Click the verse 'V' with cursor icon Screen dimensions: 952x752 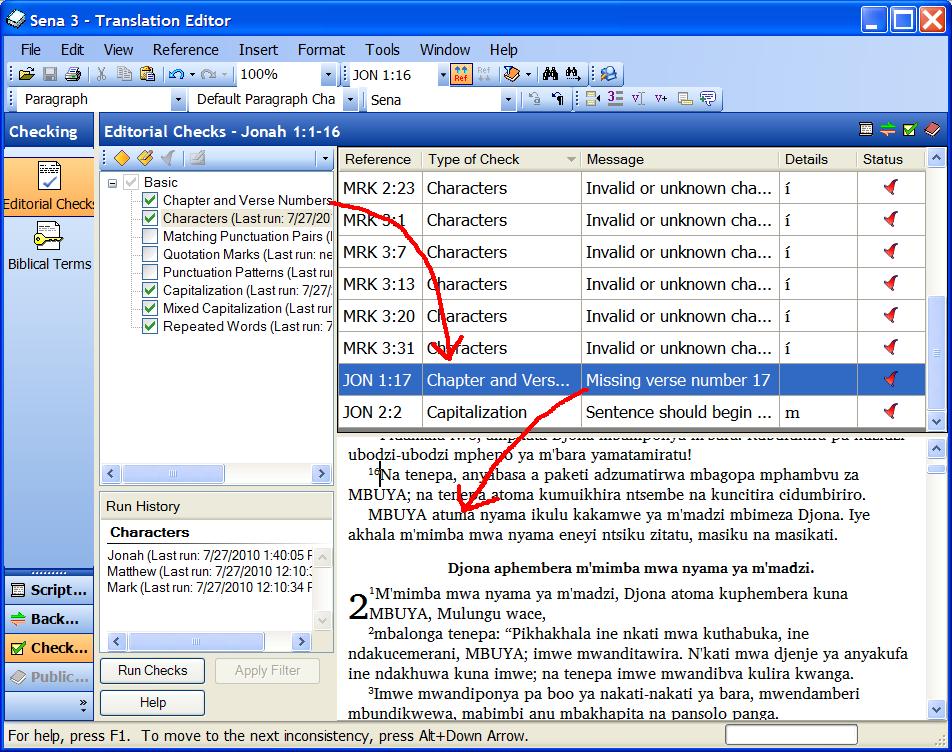[x=638, y=98]
